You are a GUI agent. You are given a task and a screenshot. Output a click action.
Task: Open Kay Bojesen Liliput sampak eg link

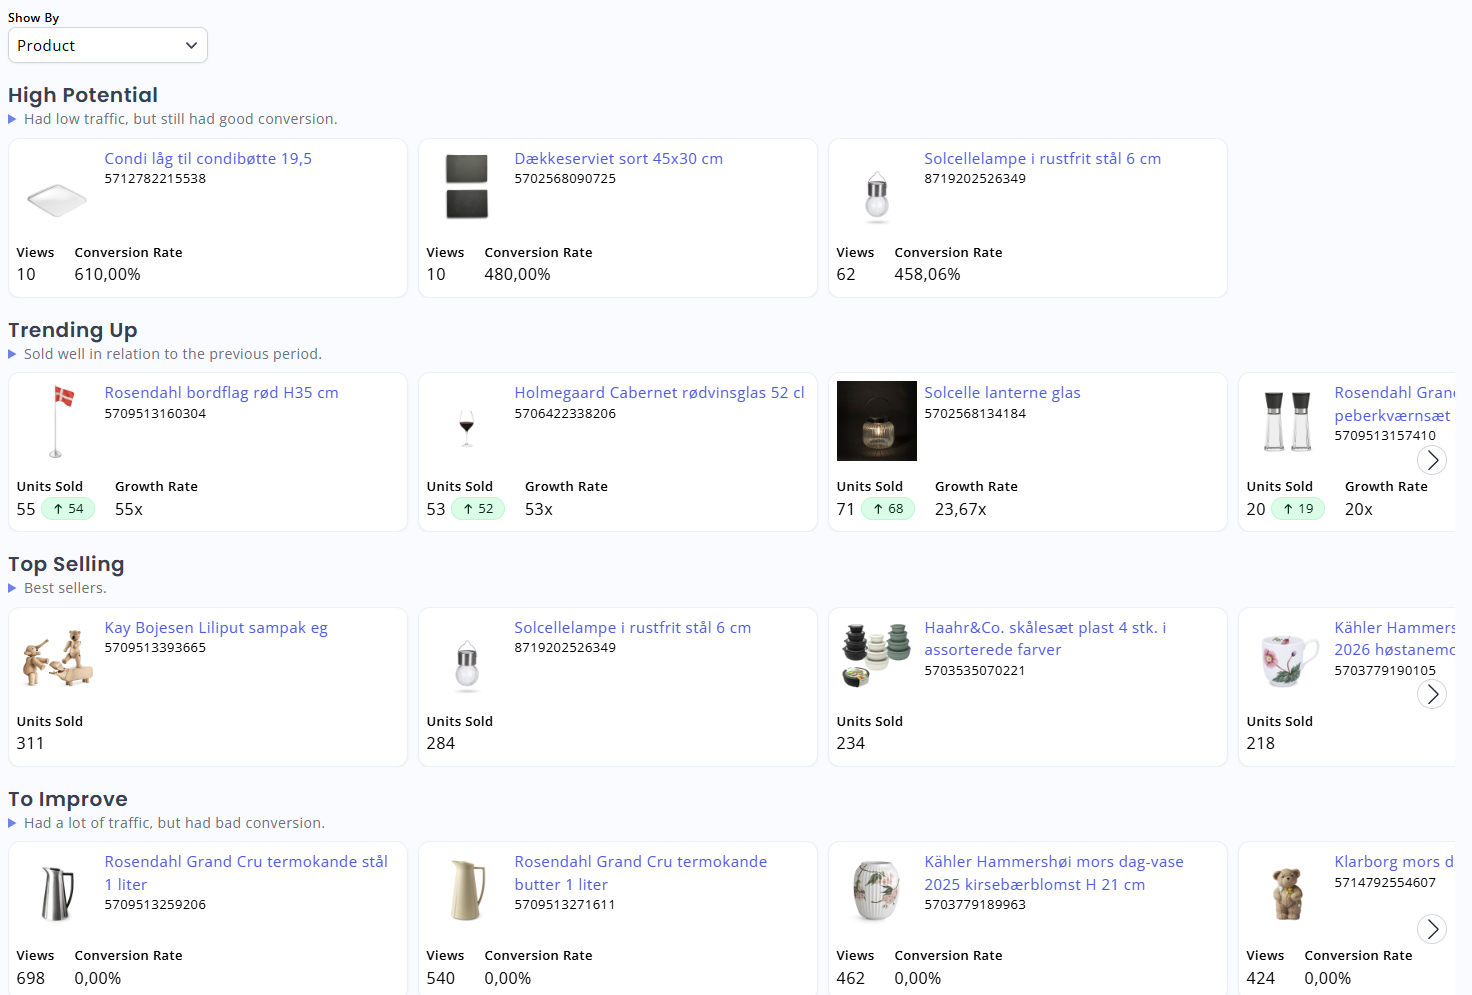(216, 627)
